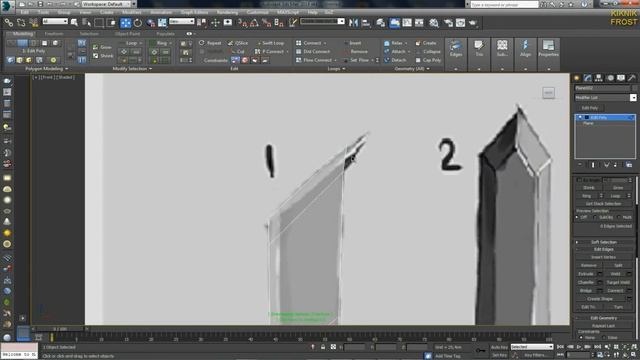Image resolution: width=640 pixels, height=360 pixels.
Task: Switch to the Display command panel tab
Action: [x=621, y=78]
